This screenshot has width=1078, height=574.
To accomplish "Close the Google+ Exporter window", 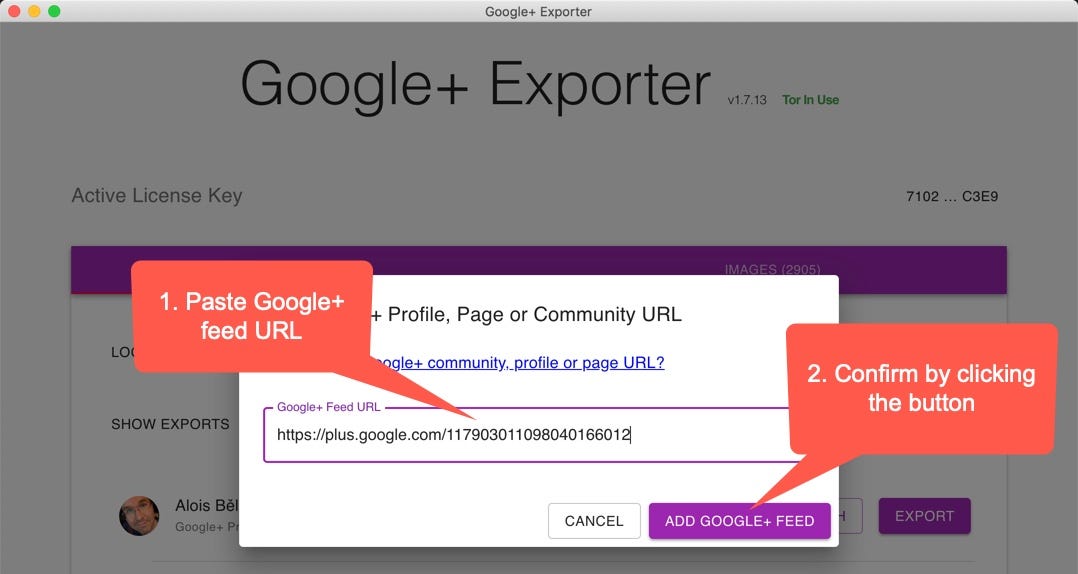I will coord(14,11).
